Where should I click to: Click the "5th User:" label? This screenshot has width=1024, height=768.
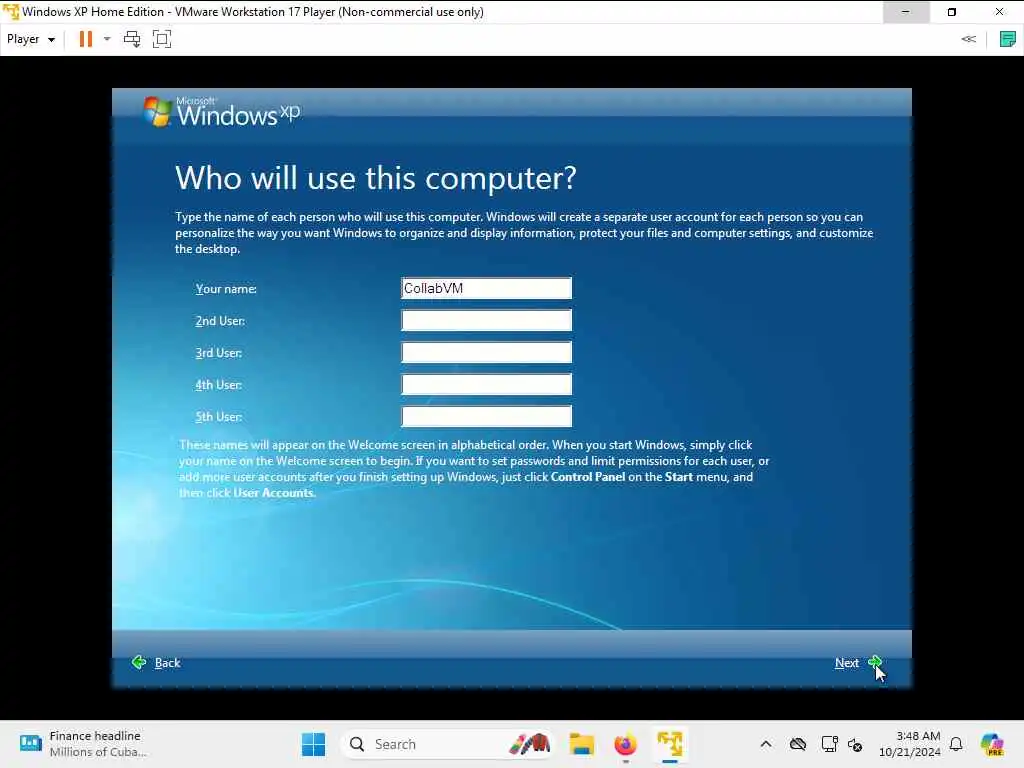(x=219, y=417)
